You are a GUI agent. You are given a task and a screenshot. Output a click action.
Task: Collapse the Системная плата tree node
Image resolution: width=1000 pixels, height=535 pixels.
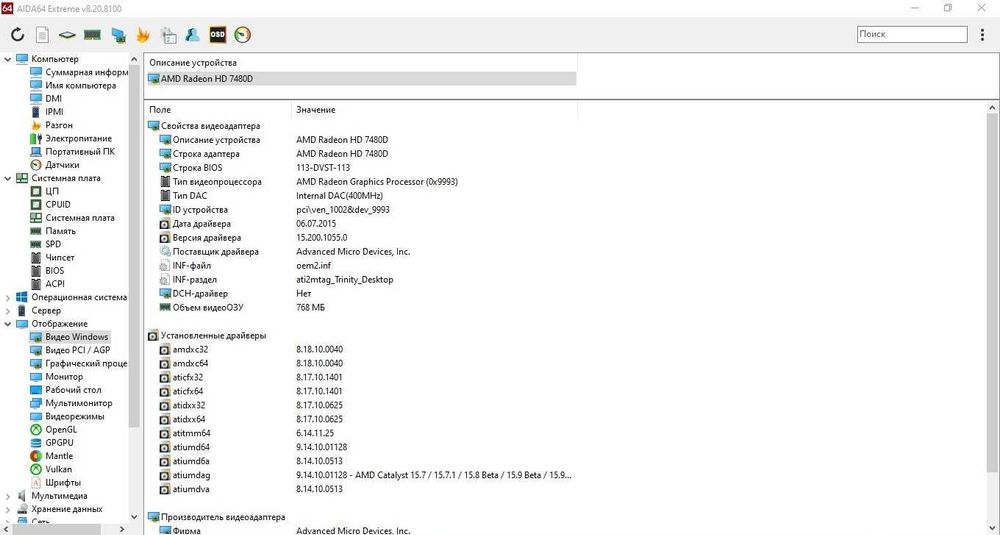point(8,179)
